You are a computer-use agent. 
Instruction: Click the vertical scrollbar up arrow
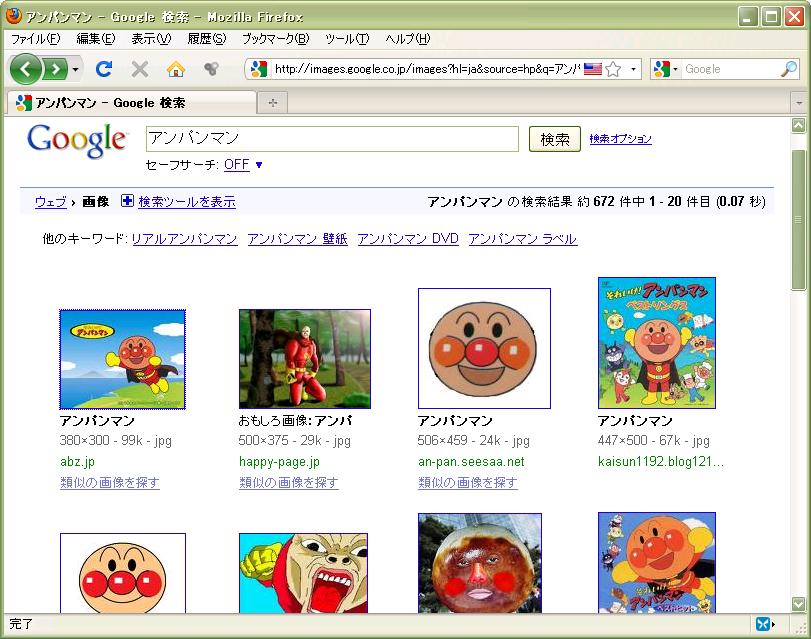[799, 125]
